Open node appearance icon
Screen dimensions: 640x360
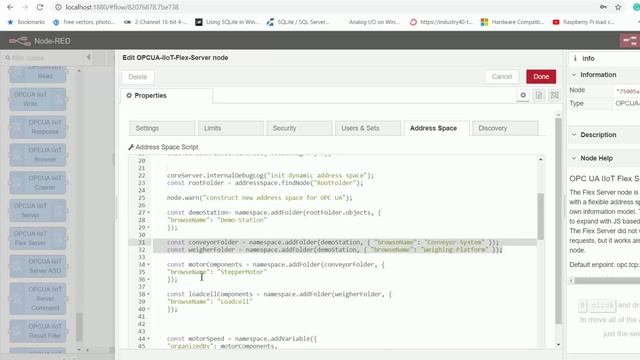554,95
